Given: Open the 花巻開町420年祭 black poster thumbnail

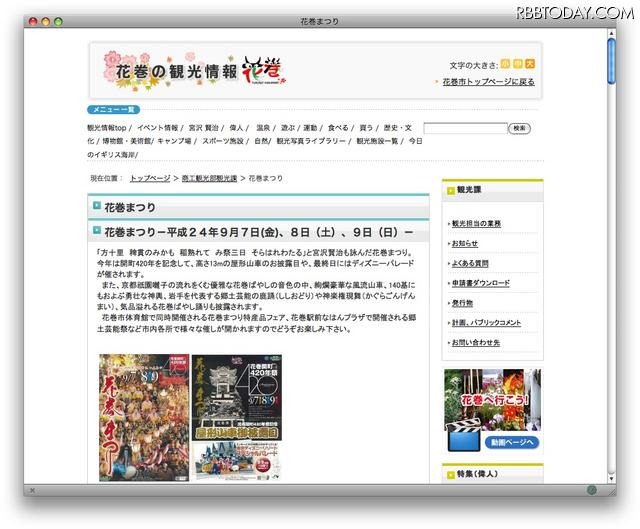Looking at the screenshot, I should 237,398.
